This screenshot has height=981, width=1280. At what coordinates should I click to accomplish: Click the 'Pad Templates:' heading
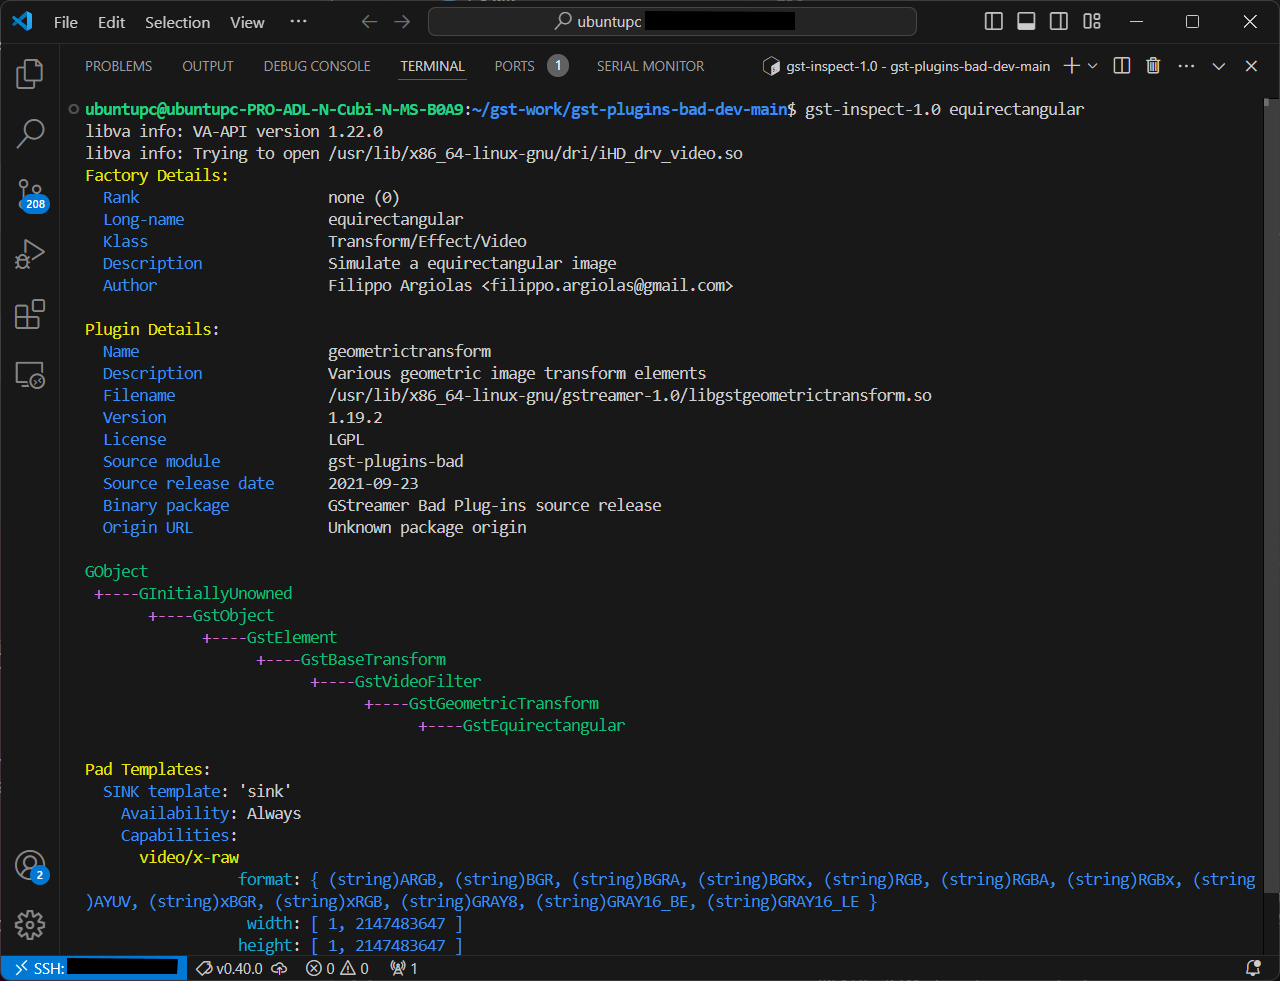click(x=147, y=769)
